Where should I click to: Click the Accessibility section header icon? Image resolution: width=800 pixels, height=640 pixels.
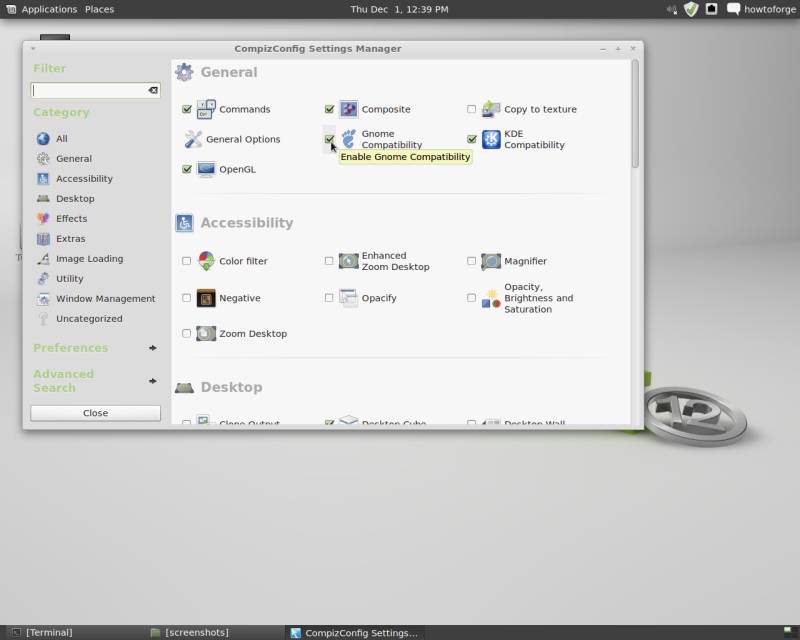[184, 223]
